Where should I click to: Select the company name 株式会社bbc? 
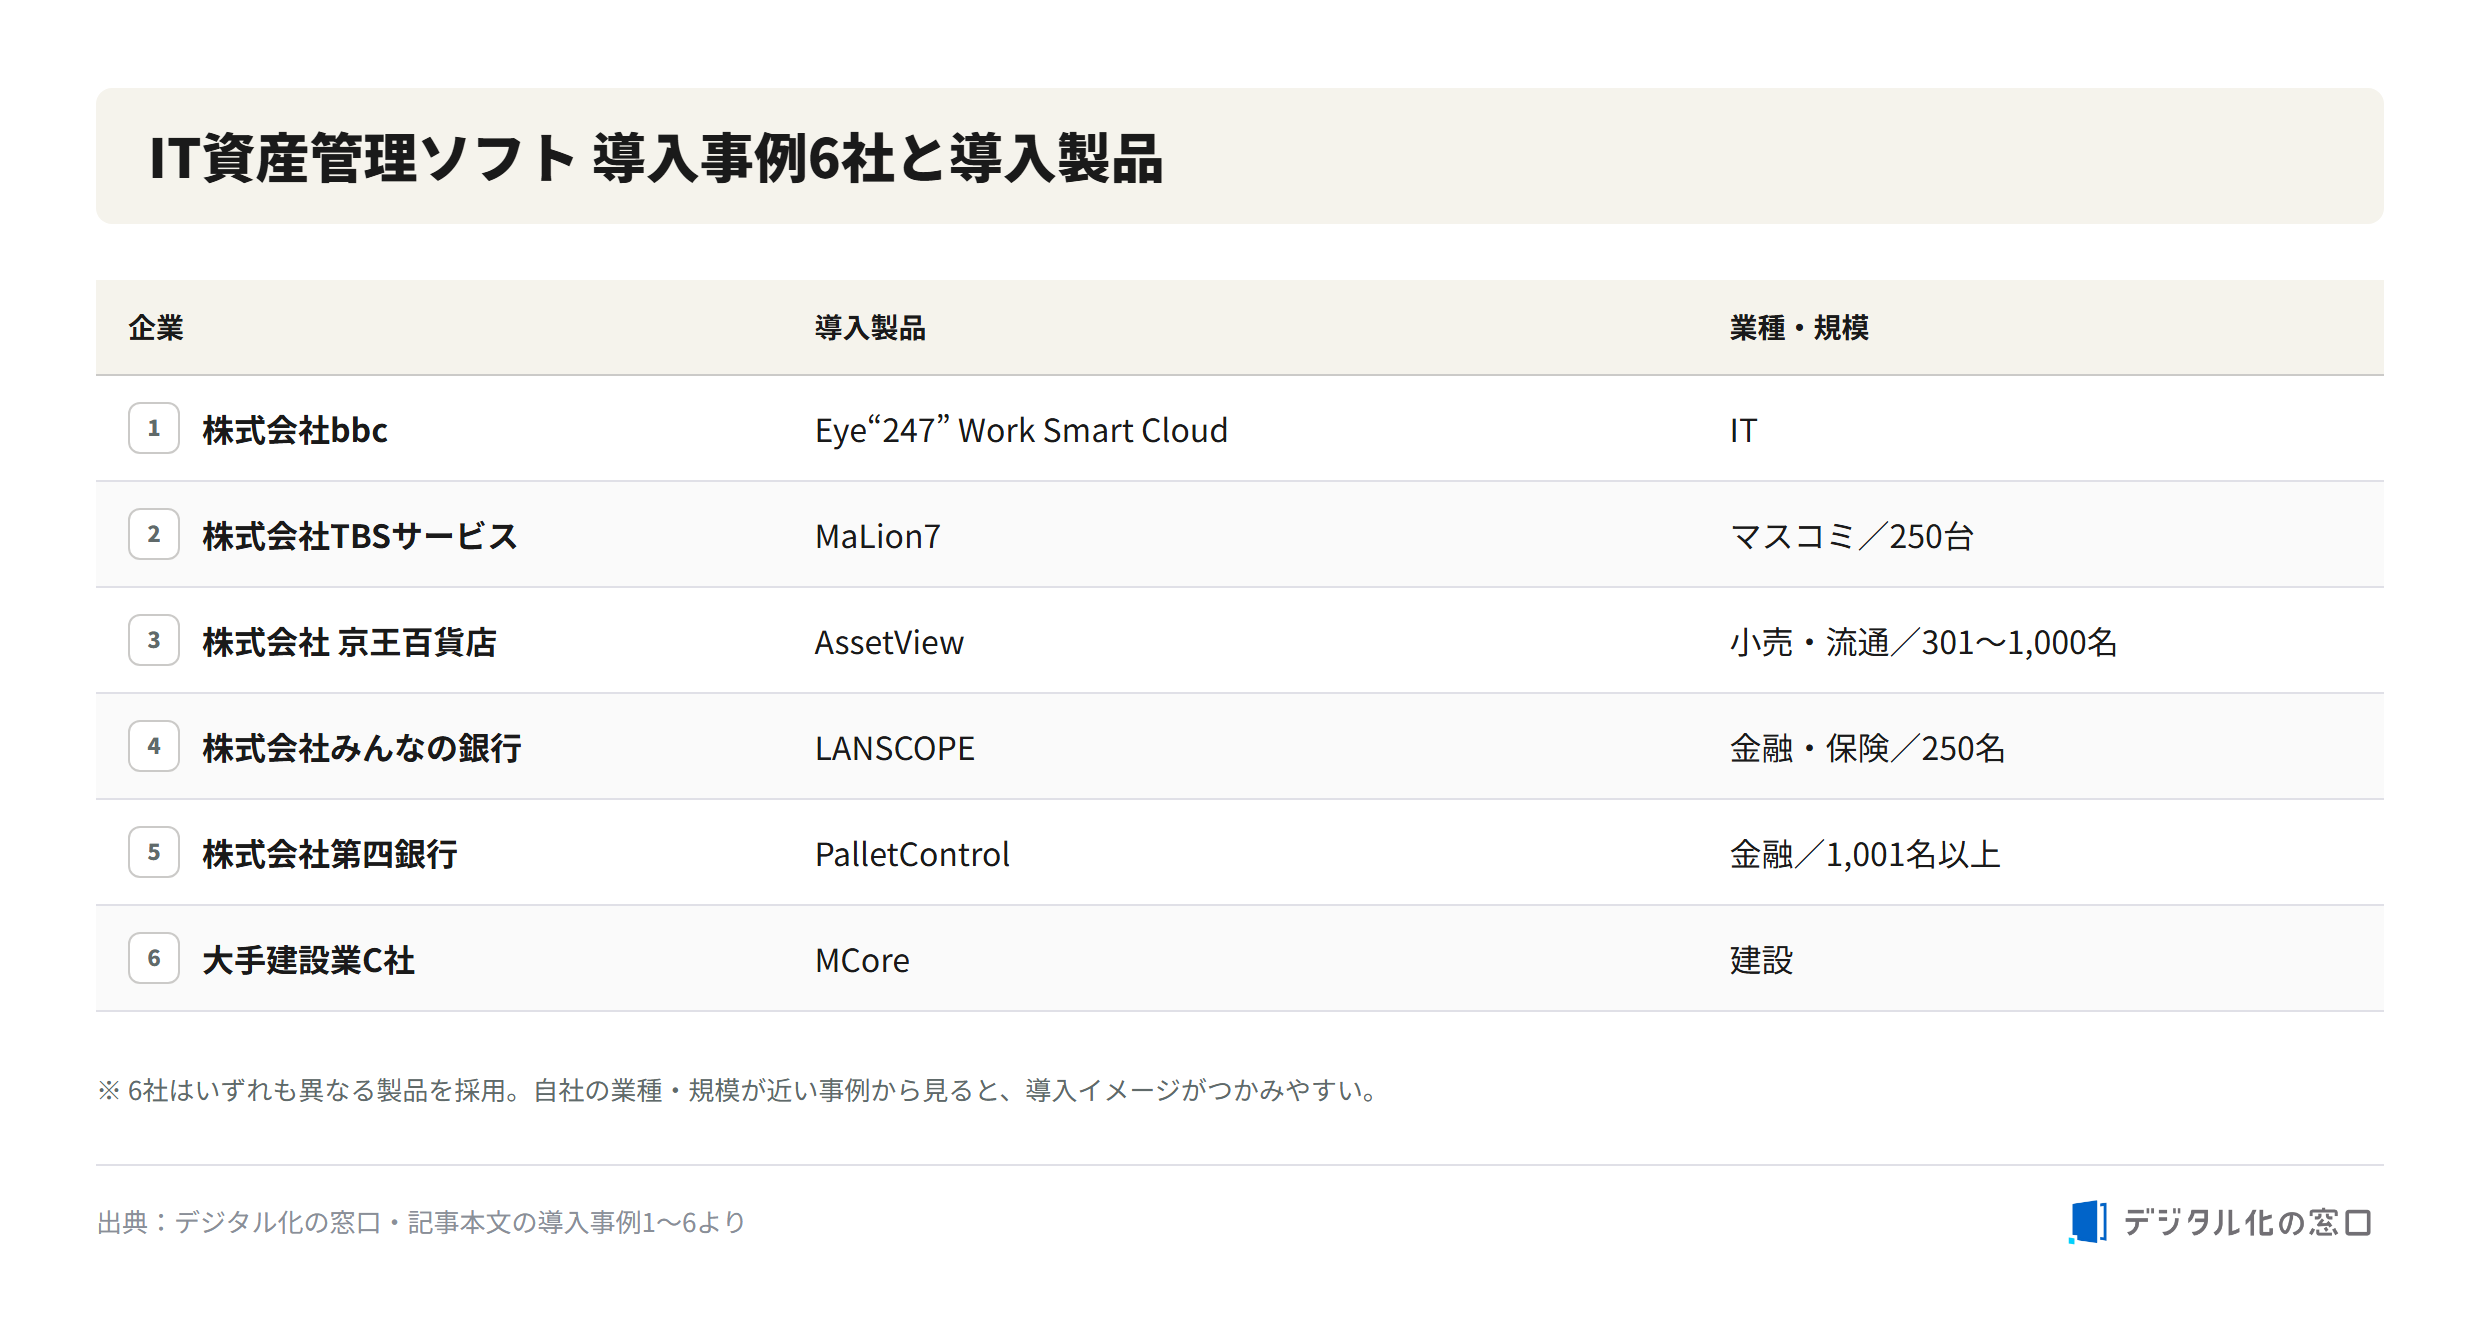pos(295,430)
